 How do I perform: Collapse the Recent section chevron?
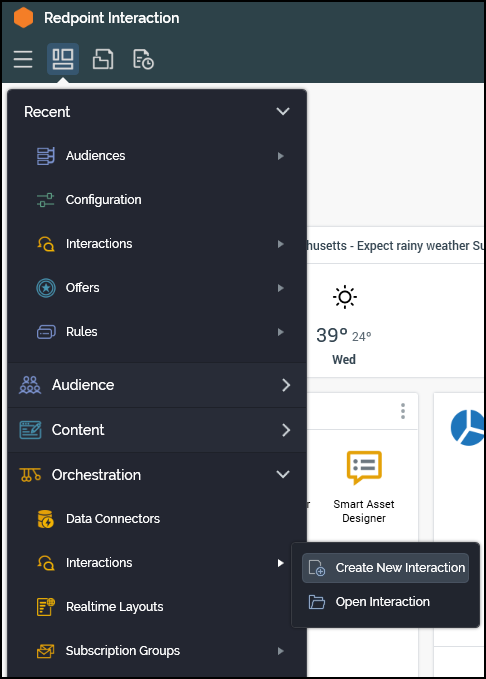click(x=283, y=111)
